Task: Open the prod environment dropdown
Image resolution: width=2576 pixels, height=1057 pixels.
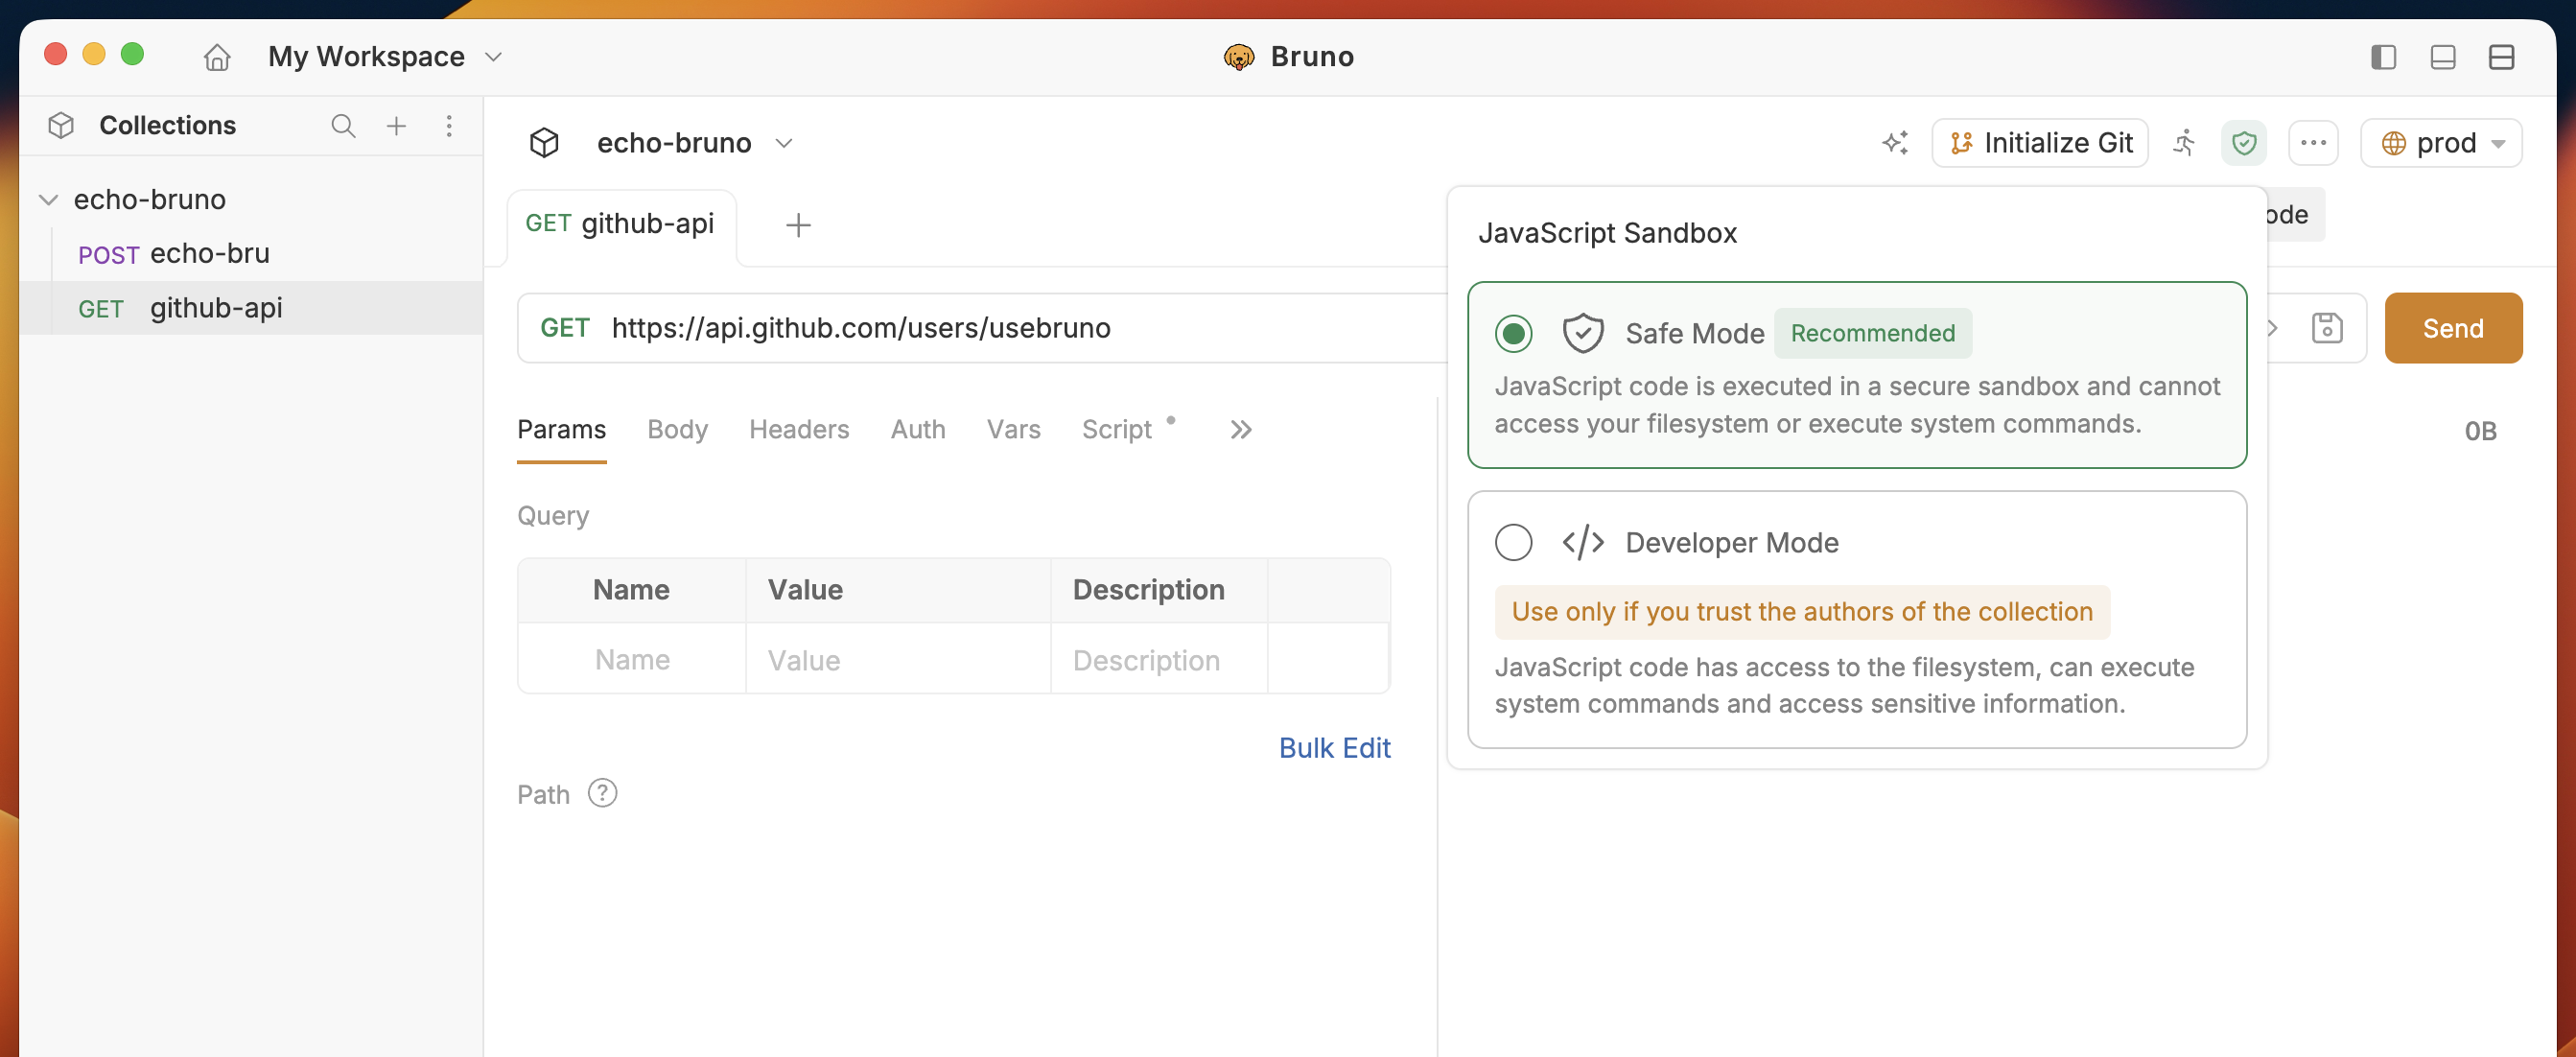Action: coord(2441,143)
